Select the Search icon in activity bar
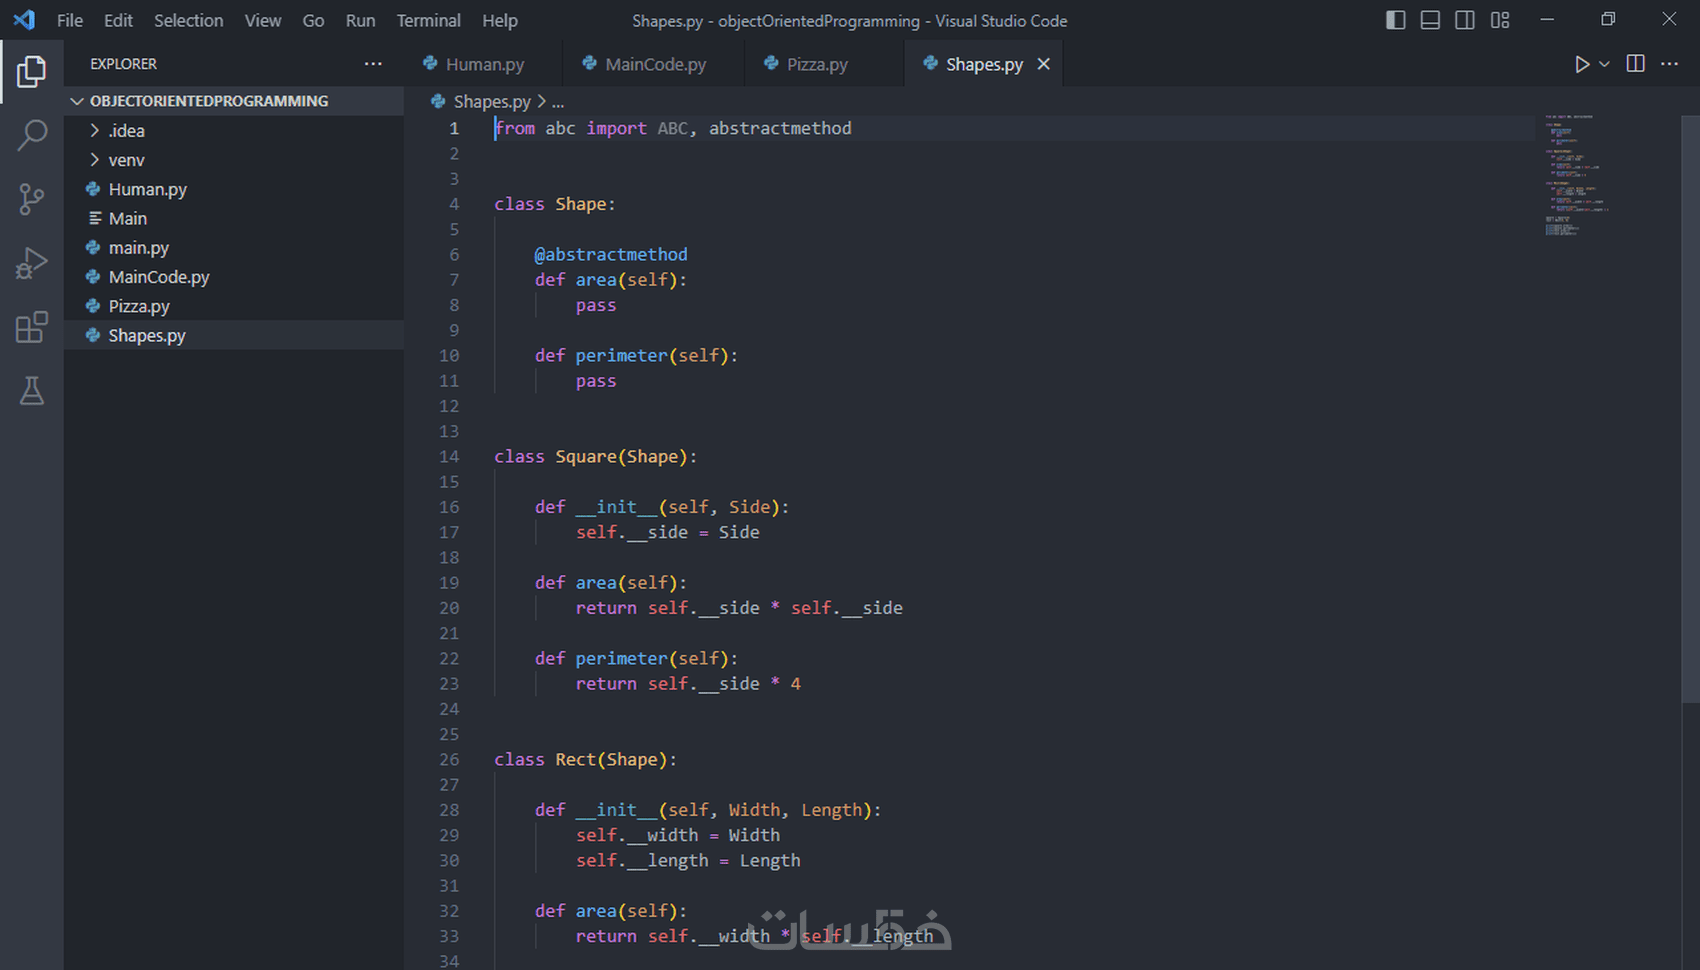Viewport: 1700px width, 970px height. [33, 134]
